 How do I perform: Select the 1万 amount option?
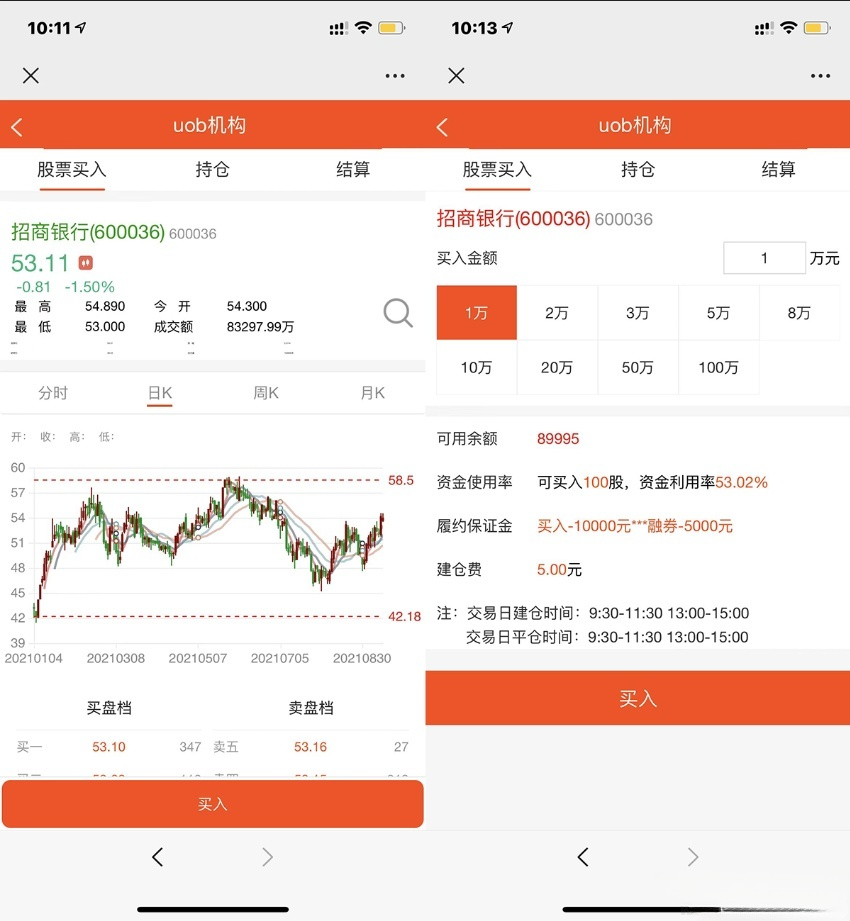(x=476, y=312)
